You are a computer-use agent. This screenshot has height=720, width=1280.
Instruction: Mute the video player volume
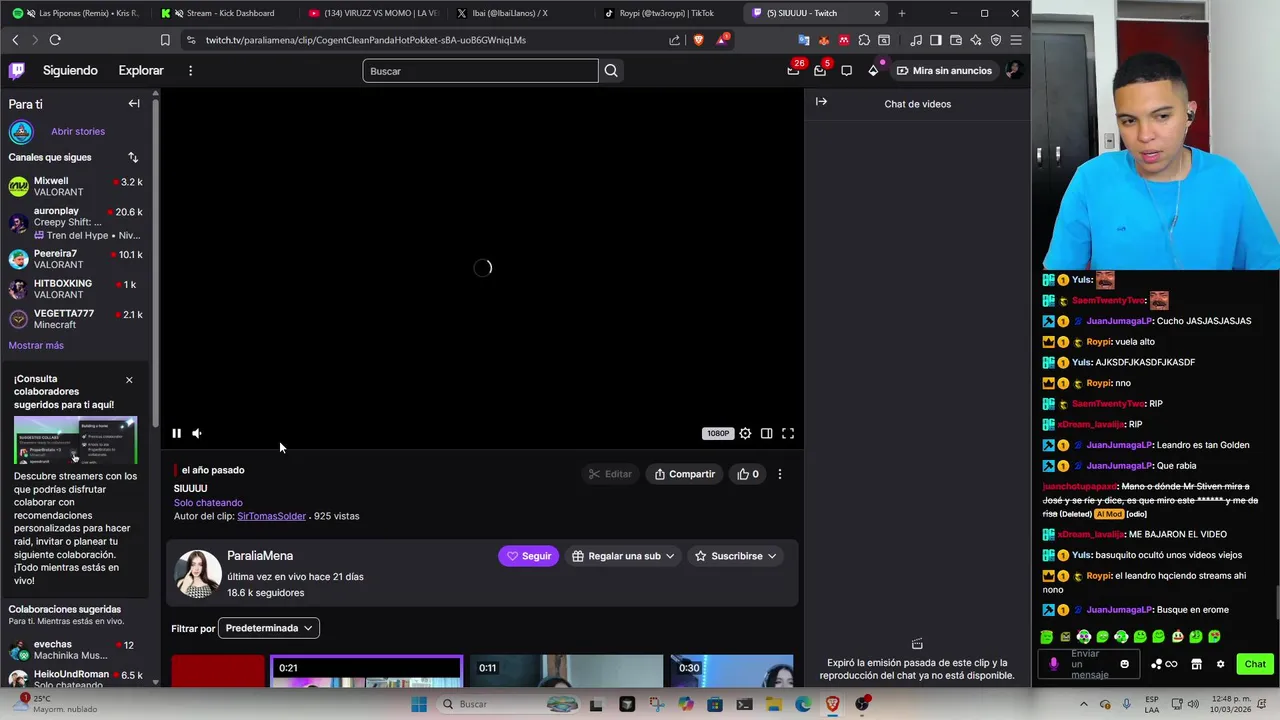point(197,433)
